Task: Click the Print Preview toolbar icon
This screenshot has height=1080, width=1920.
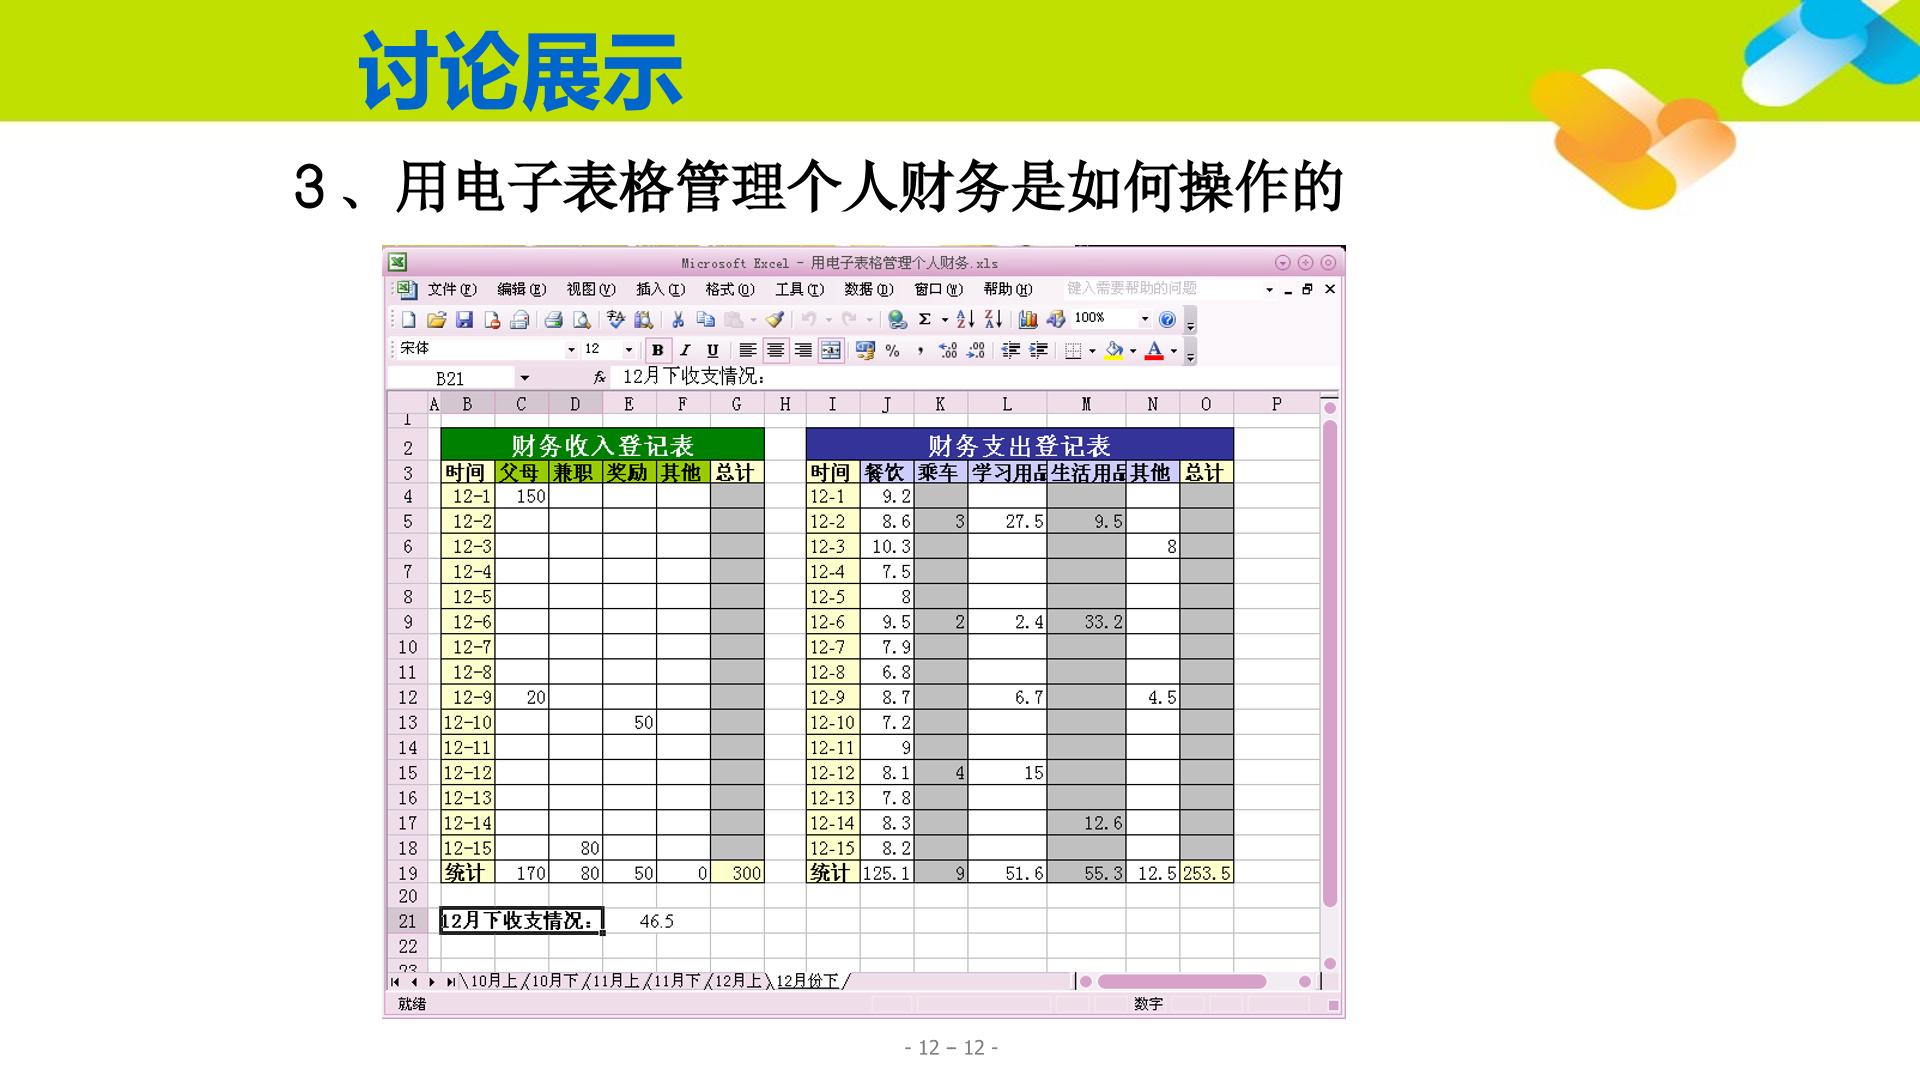Action: pos(581,320)
